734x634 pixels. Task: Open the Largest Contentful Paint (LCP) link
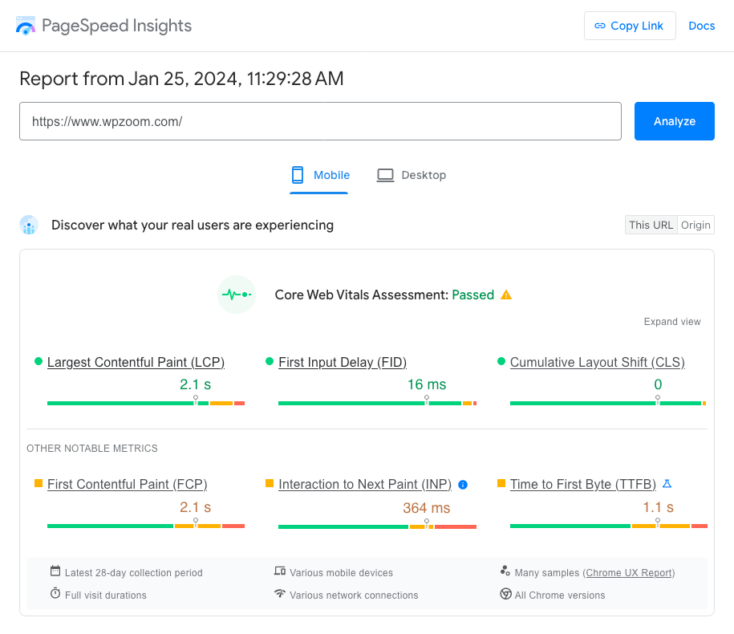pos(136,362)
